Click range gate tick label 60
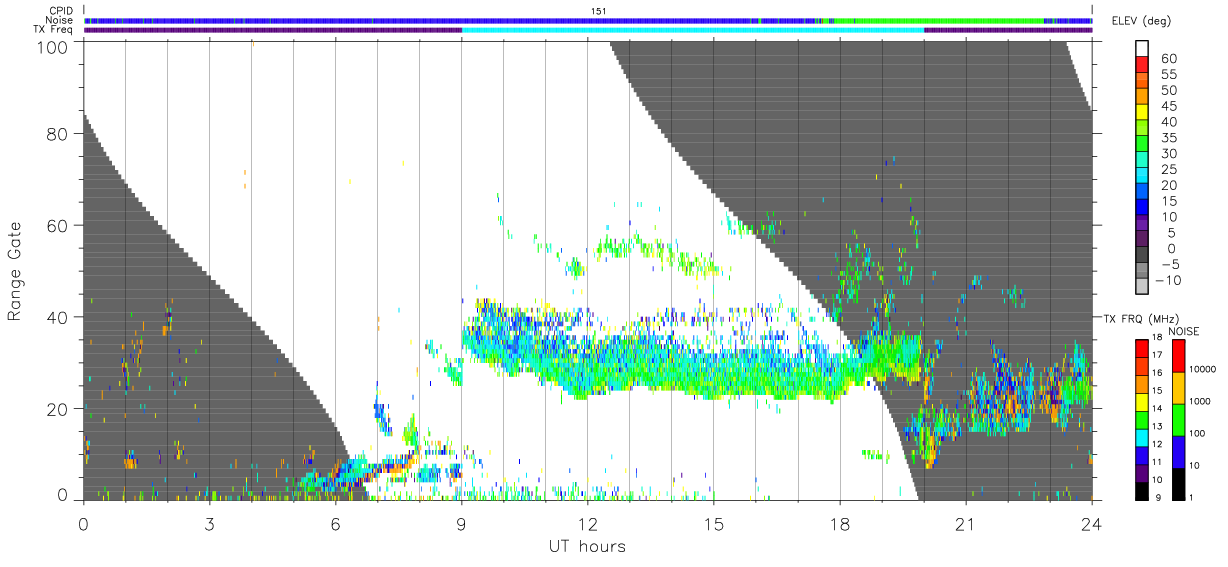The width and height of the screenshot is (1228, 567). [x=58, y=225]
